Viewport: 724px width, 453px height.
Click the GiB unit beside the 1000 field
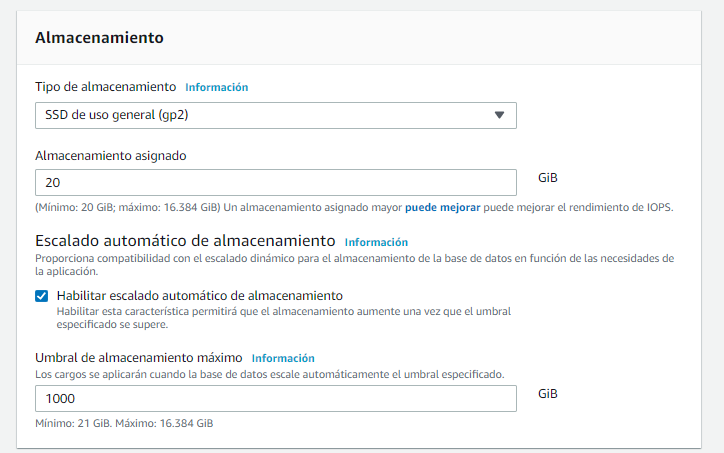coord(548,394)
